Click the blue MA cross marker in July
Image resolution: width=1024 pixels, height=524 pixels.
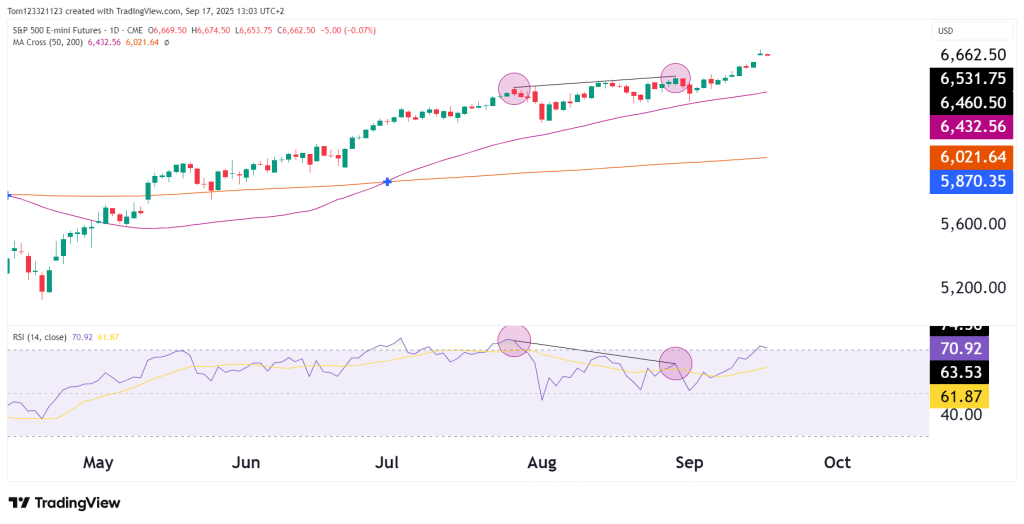(388, 182)
